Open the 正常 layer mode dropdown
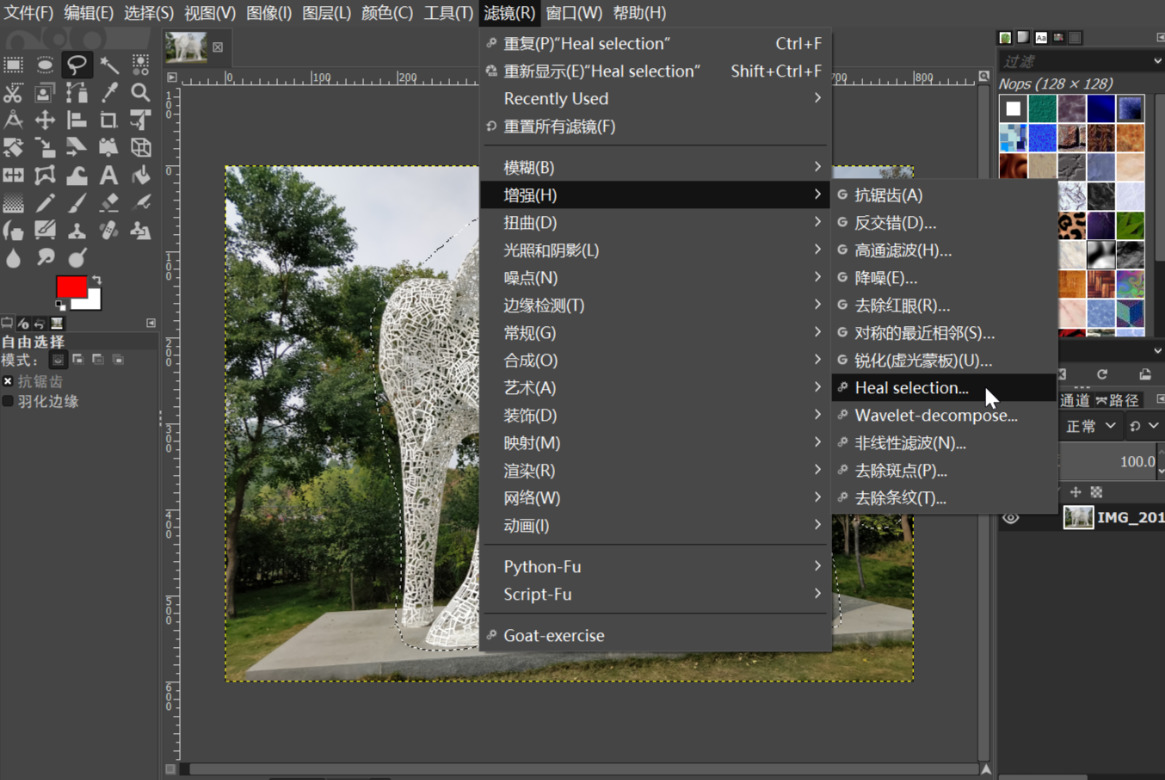Screen dimensions: 1165x780 point(1090,426)
